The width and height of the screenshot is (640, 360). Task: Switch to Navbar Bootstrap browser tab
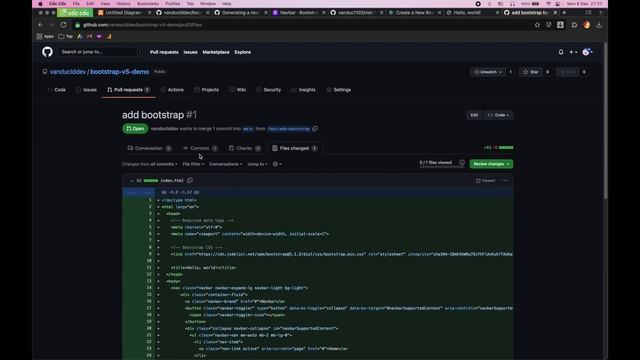(298, 13)
